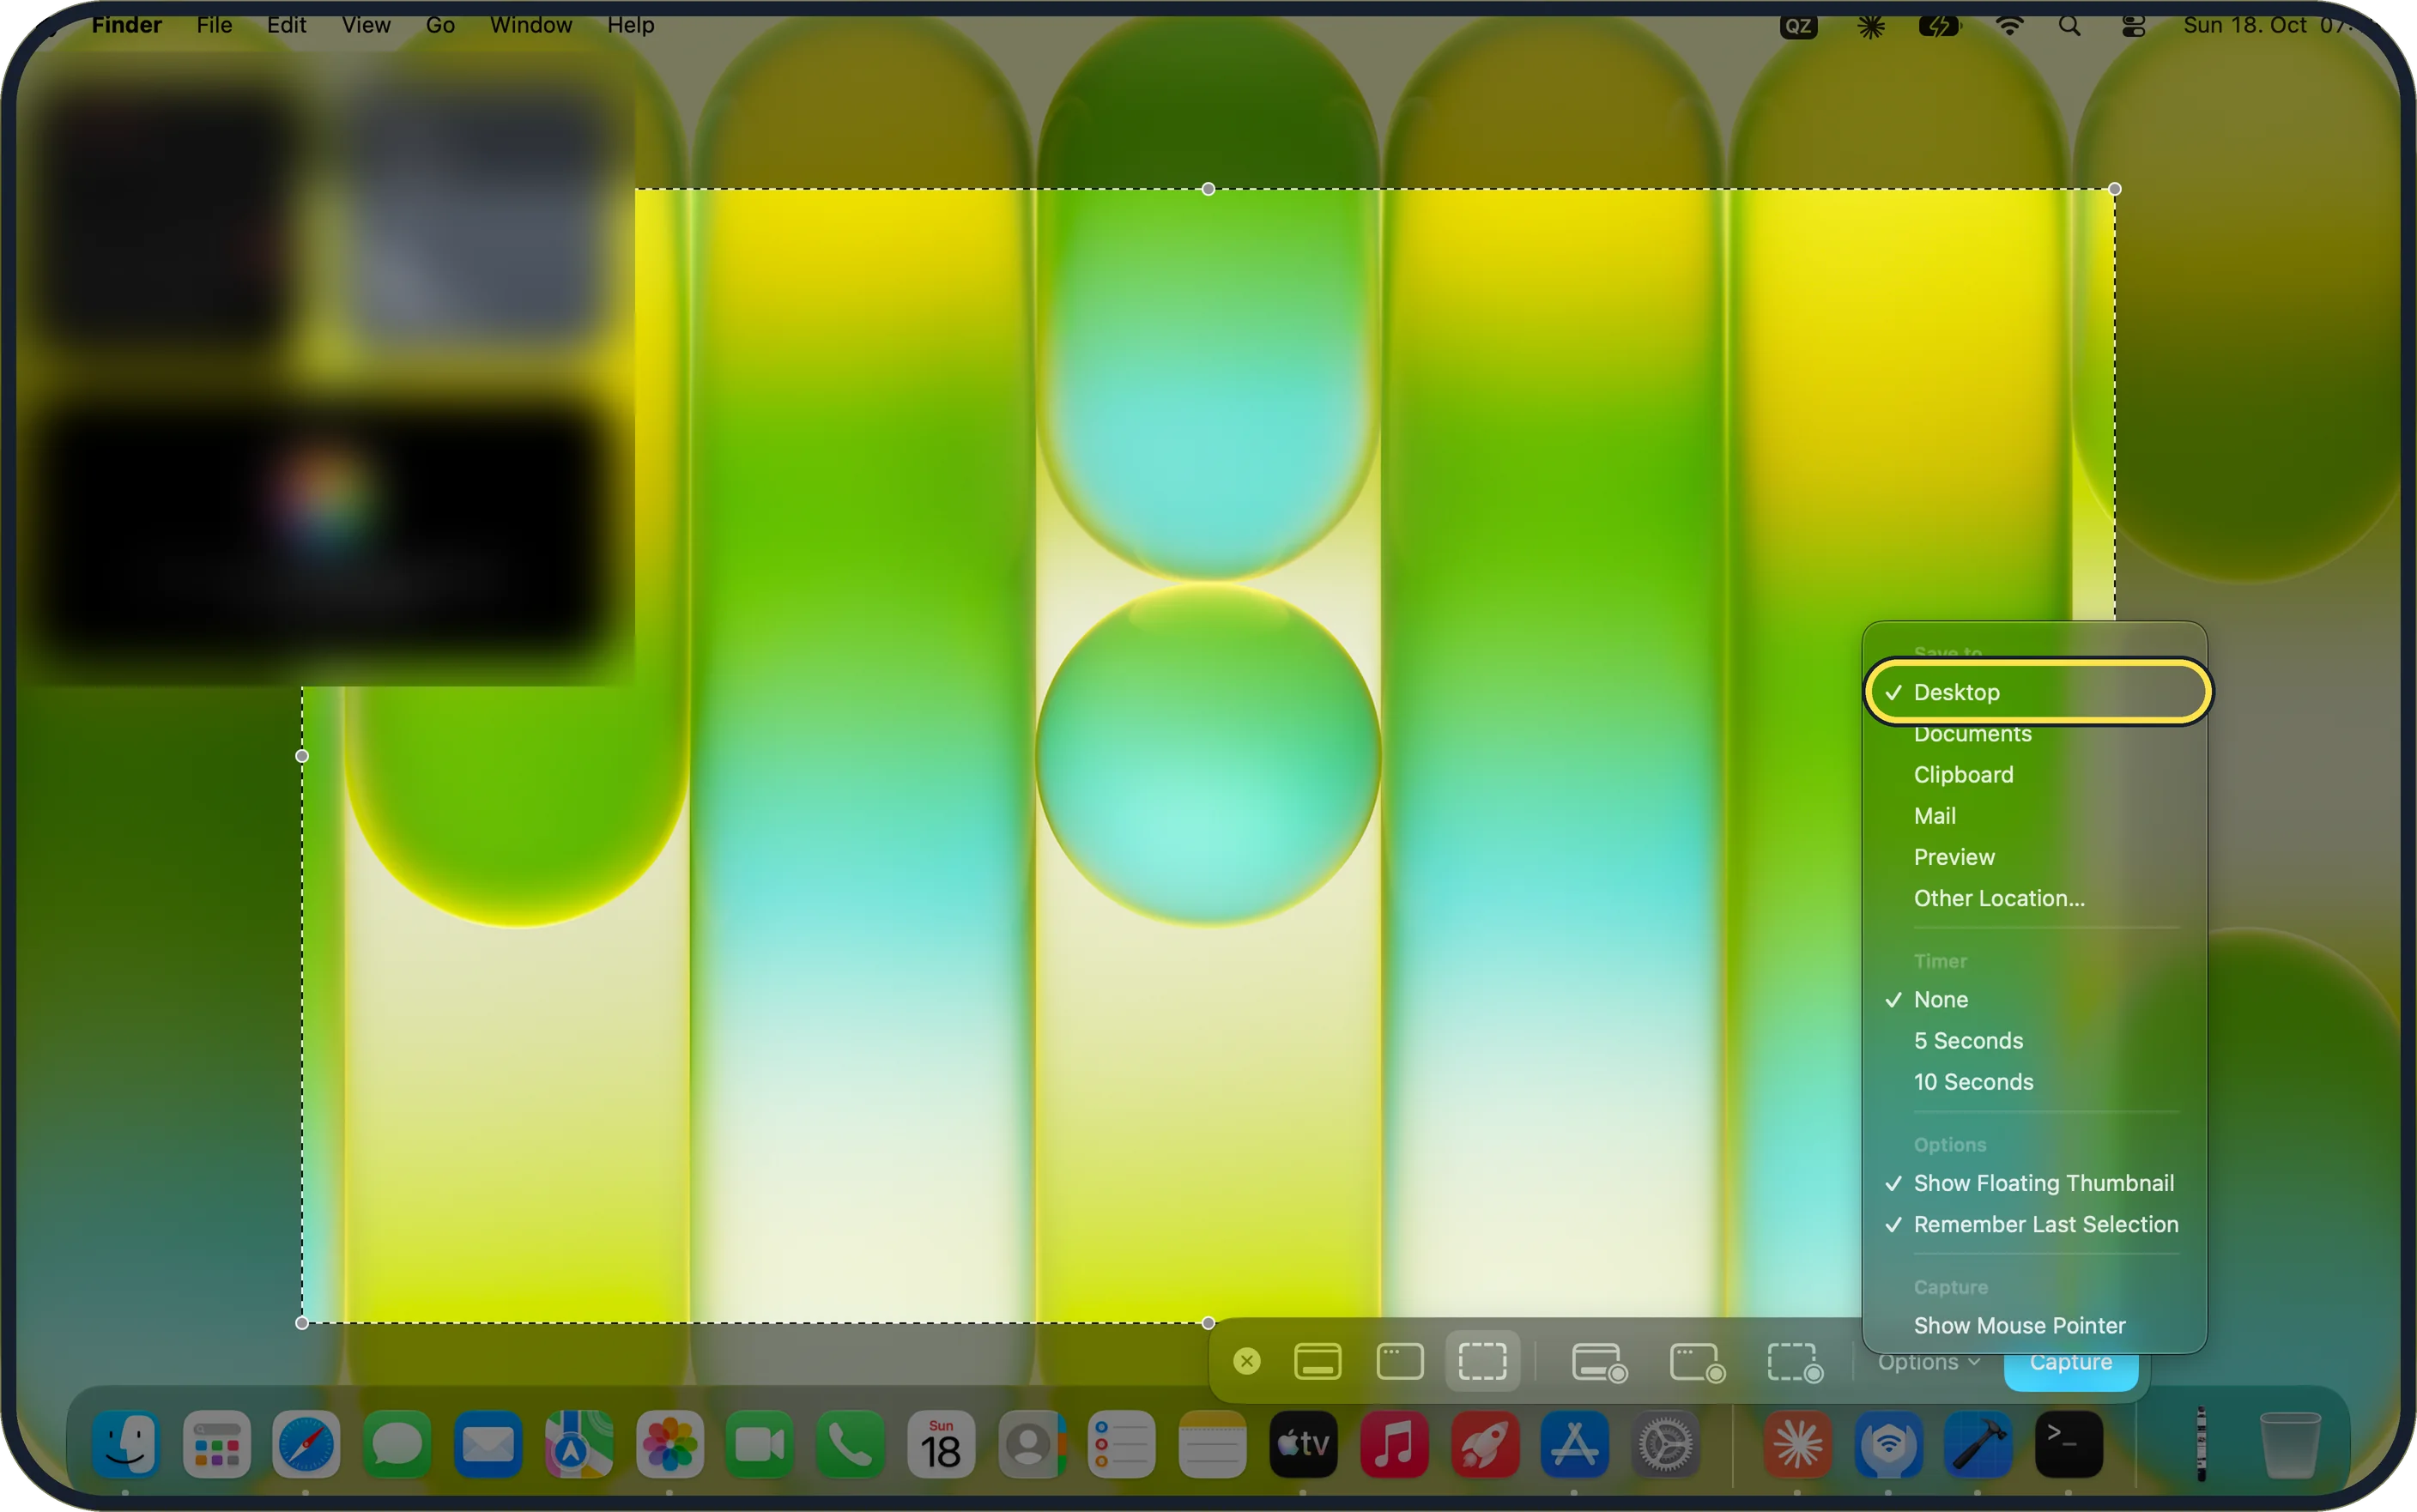2417x1512 pixels.
Task: Click the top-right corner selection handle
Action: pyautogui.click(x=2114, y=189)
